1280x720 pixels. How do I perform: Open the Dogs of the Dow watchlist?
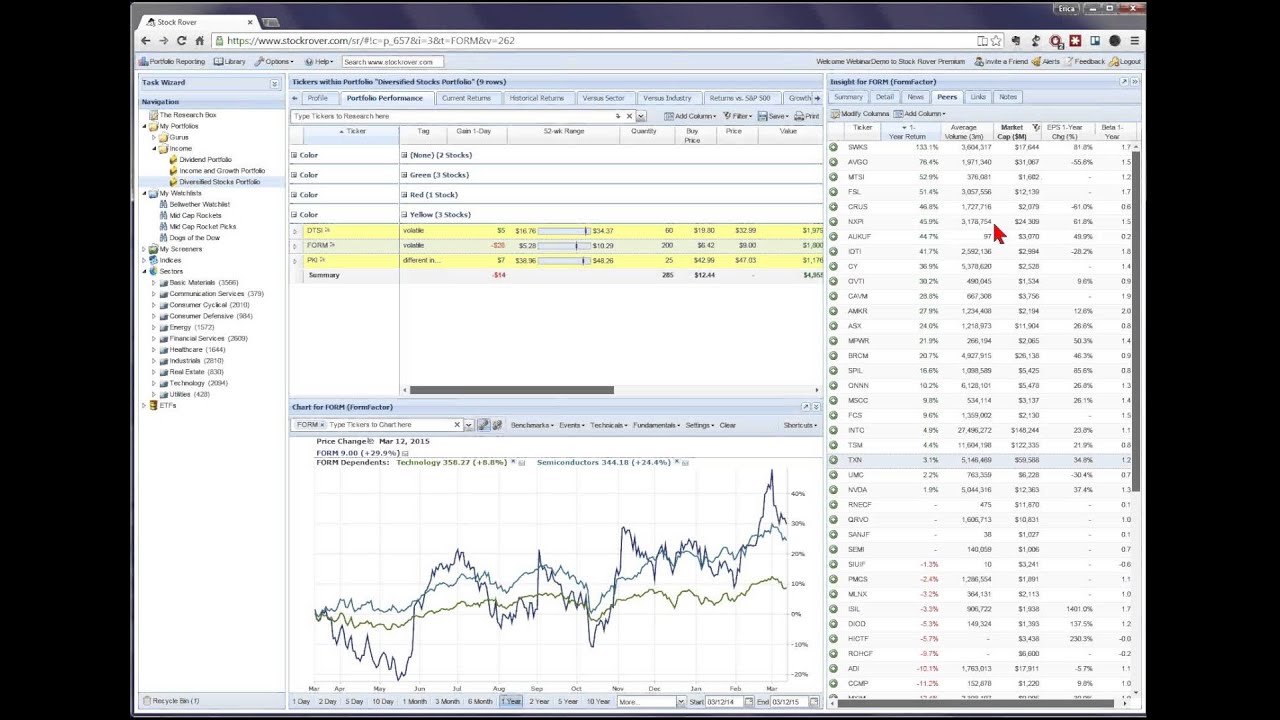194,238
